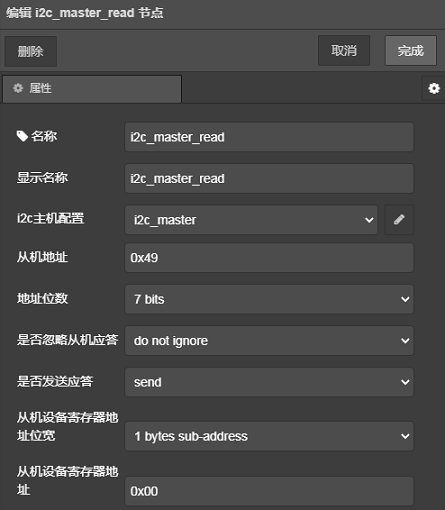Click the 删除 delete button
This screenshot has width=445, height=510.
point(30,51)
